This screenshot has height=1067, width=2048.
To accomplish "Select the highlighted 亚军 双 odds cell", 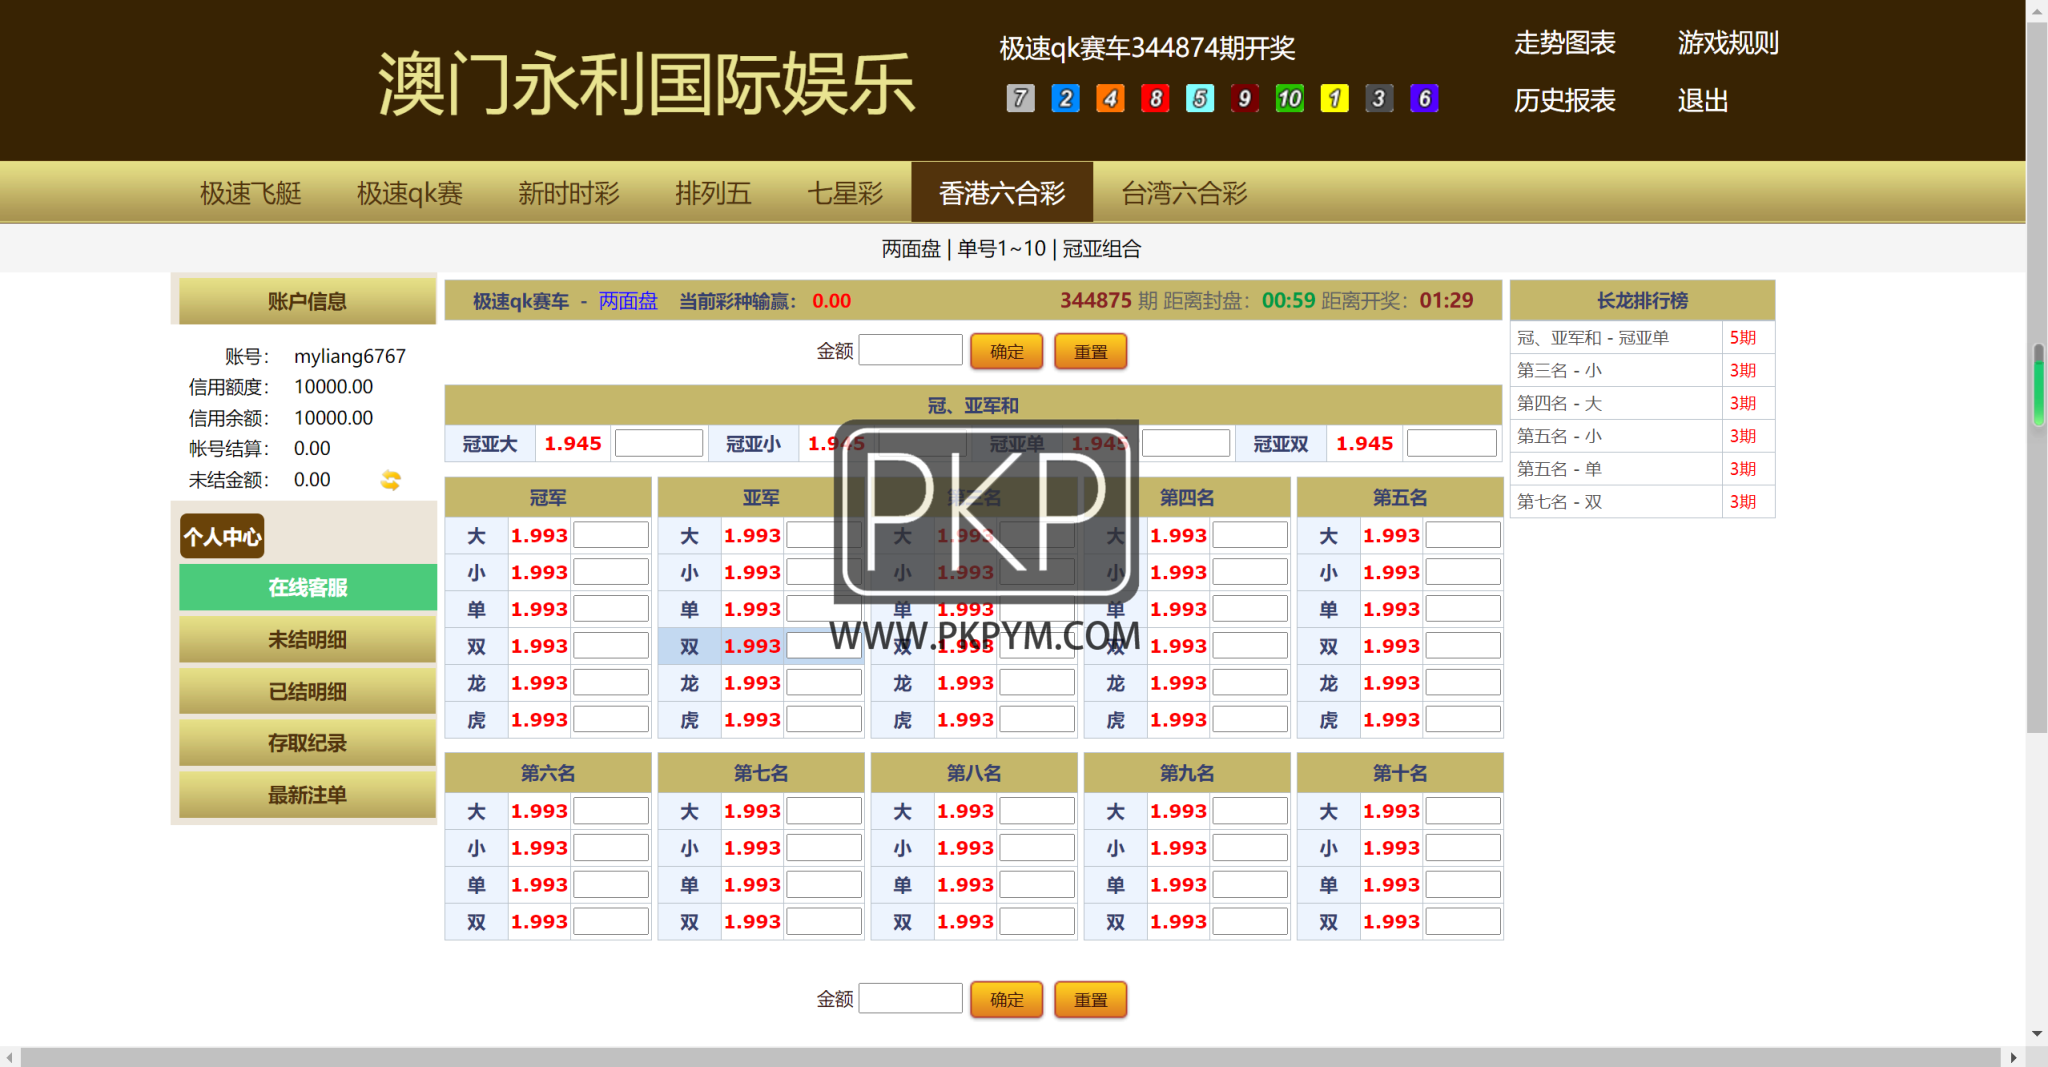I will [752, 646].
